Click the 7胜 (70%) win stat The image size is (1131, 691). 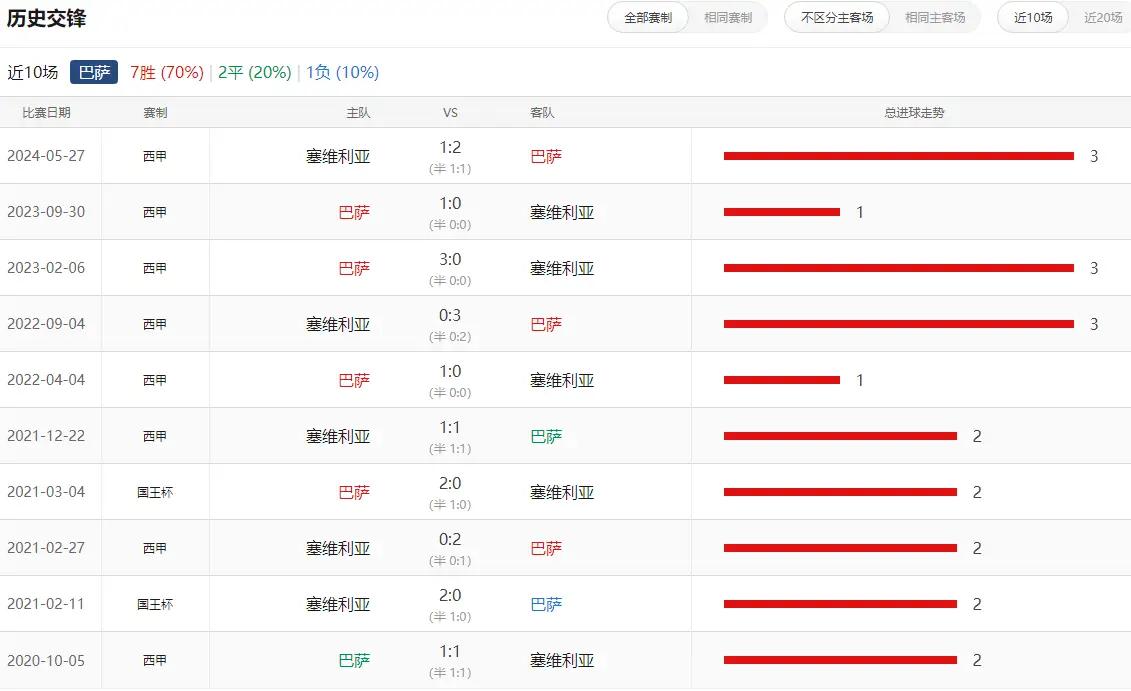tap(167, 72)
